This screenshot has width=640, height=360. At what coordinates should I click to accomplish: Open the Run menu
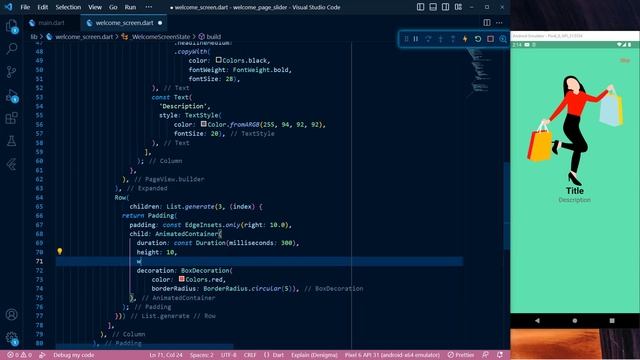tap(130, 7)
